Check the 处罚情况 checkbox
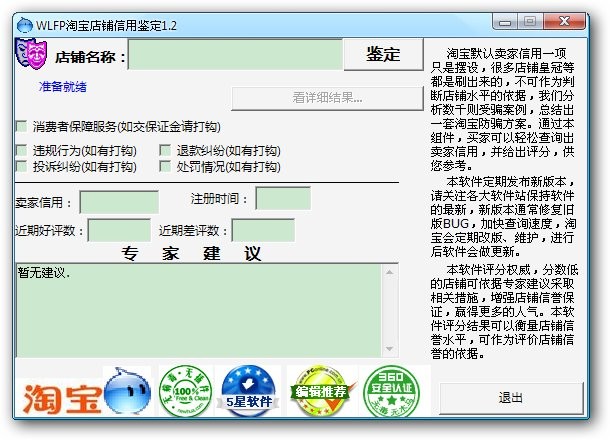The width and height of the screenshot is (610, 440). (x=165, y=166)
